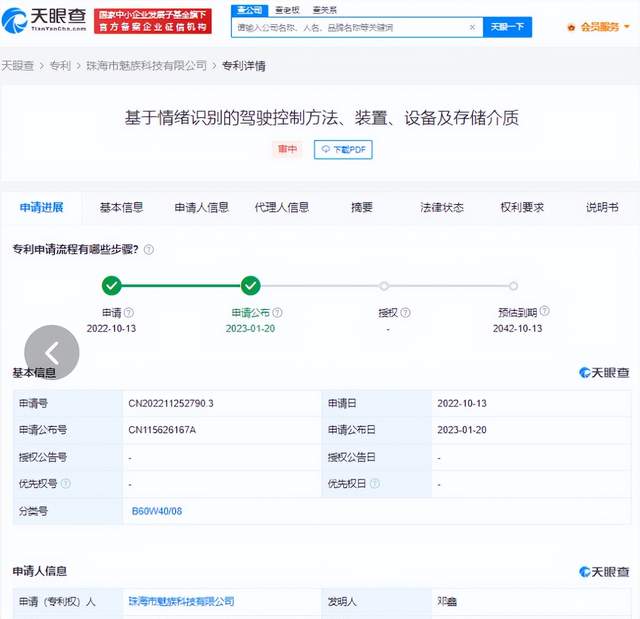
Task: Click the 专利 breadcrumb link
Action: point(60,66)
